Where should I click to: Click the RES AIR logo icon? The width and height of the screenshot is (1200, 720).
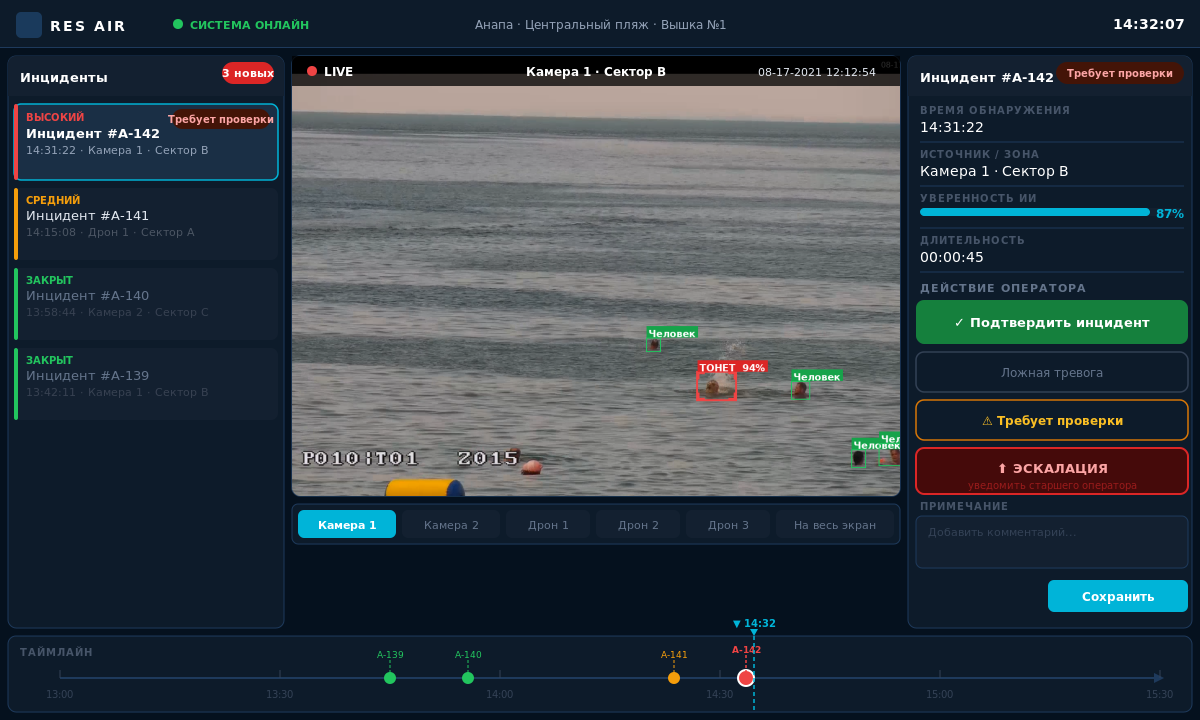pos(29,25)
